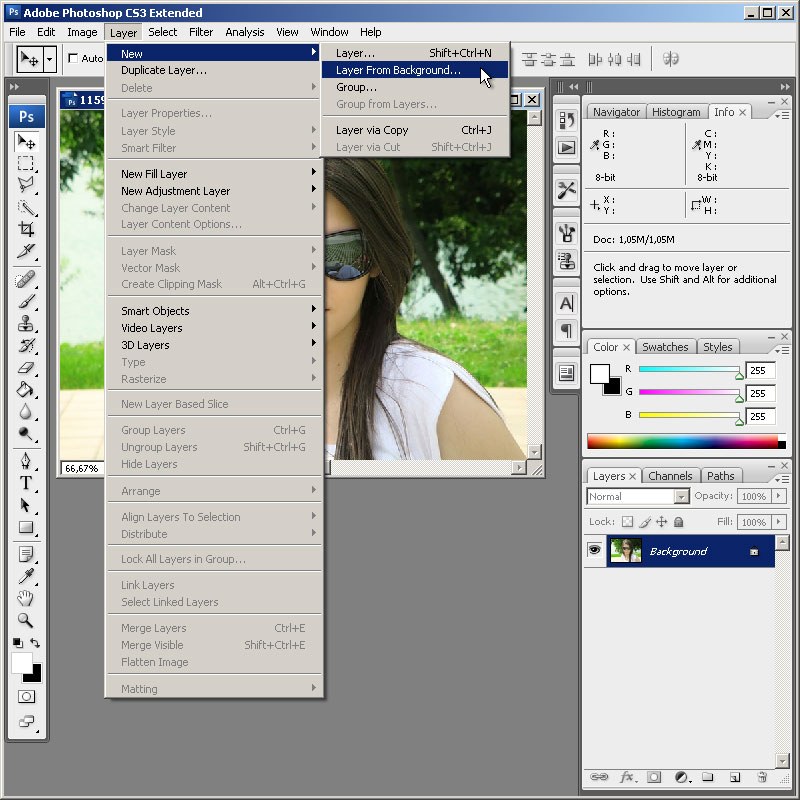This screenshot has height=800, width=800.
Task: Click the Background layer thumbnail
Action: click(x=626, y=551)
